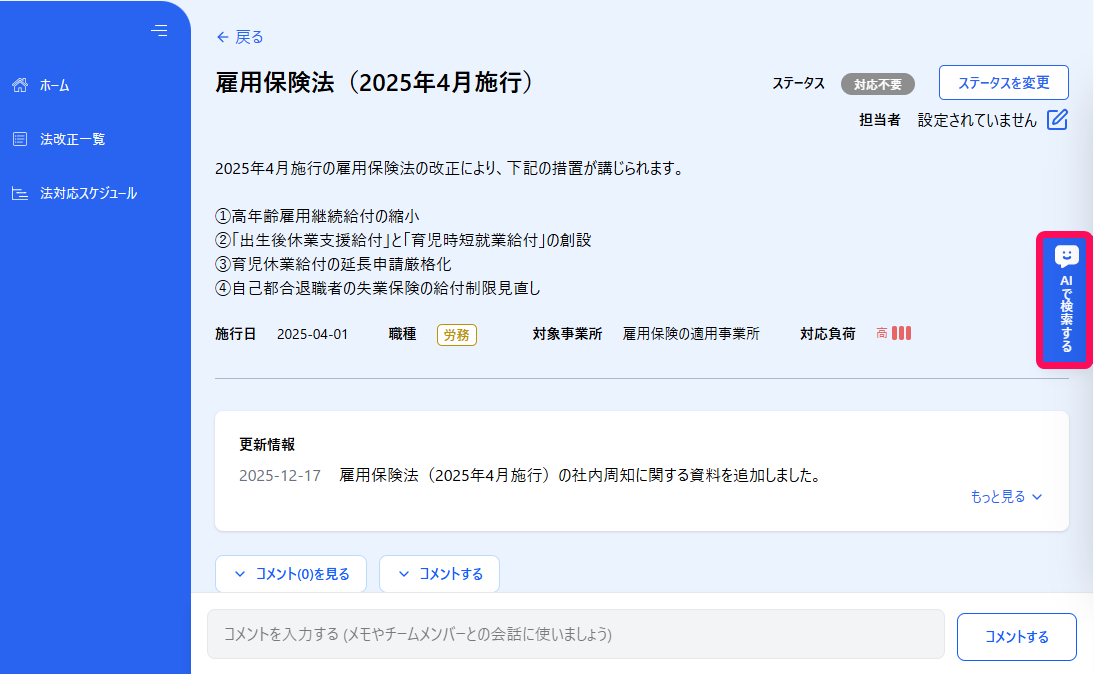Click the 労務 job type tag
The width and height of the screenshot is (1094, 674).
(x=456, y=335)
